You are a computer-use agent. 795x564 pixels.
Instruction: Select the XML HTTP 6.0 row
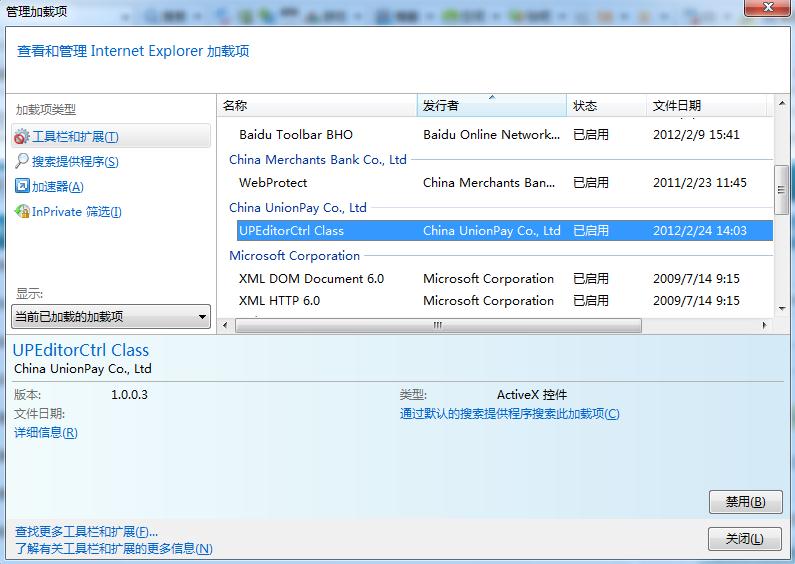pyautogui.click(x=504, y=300)
